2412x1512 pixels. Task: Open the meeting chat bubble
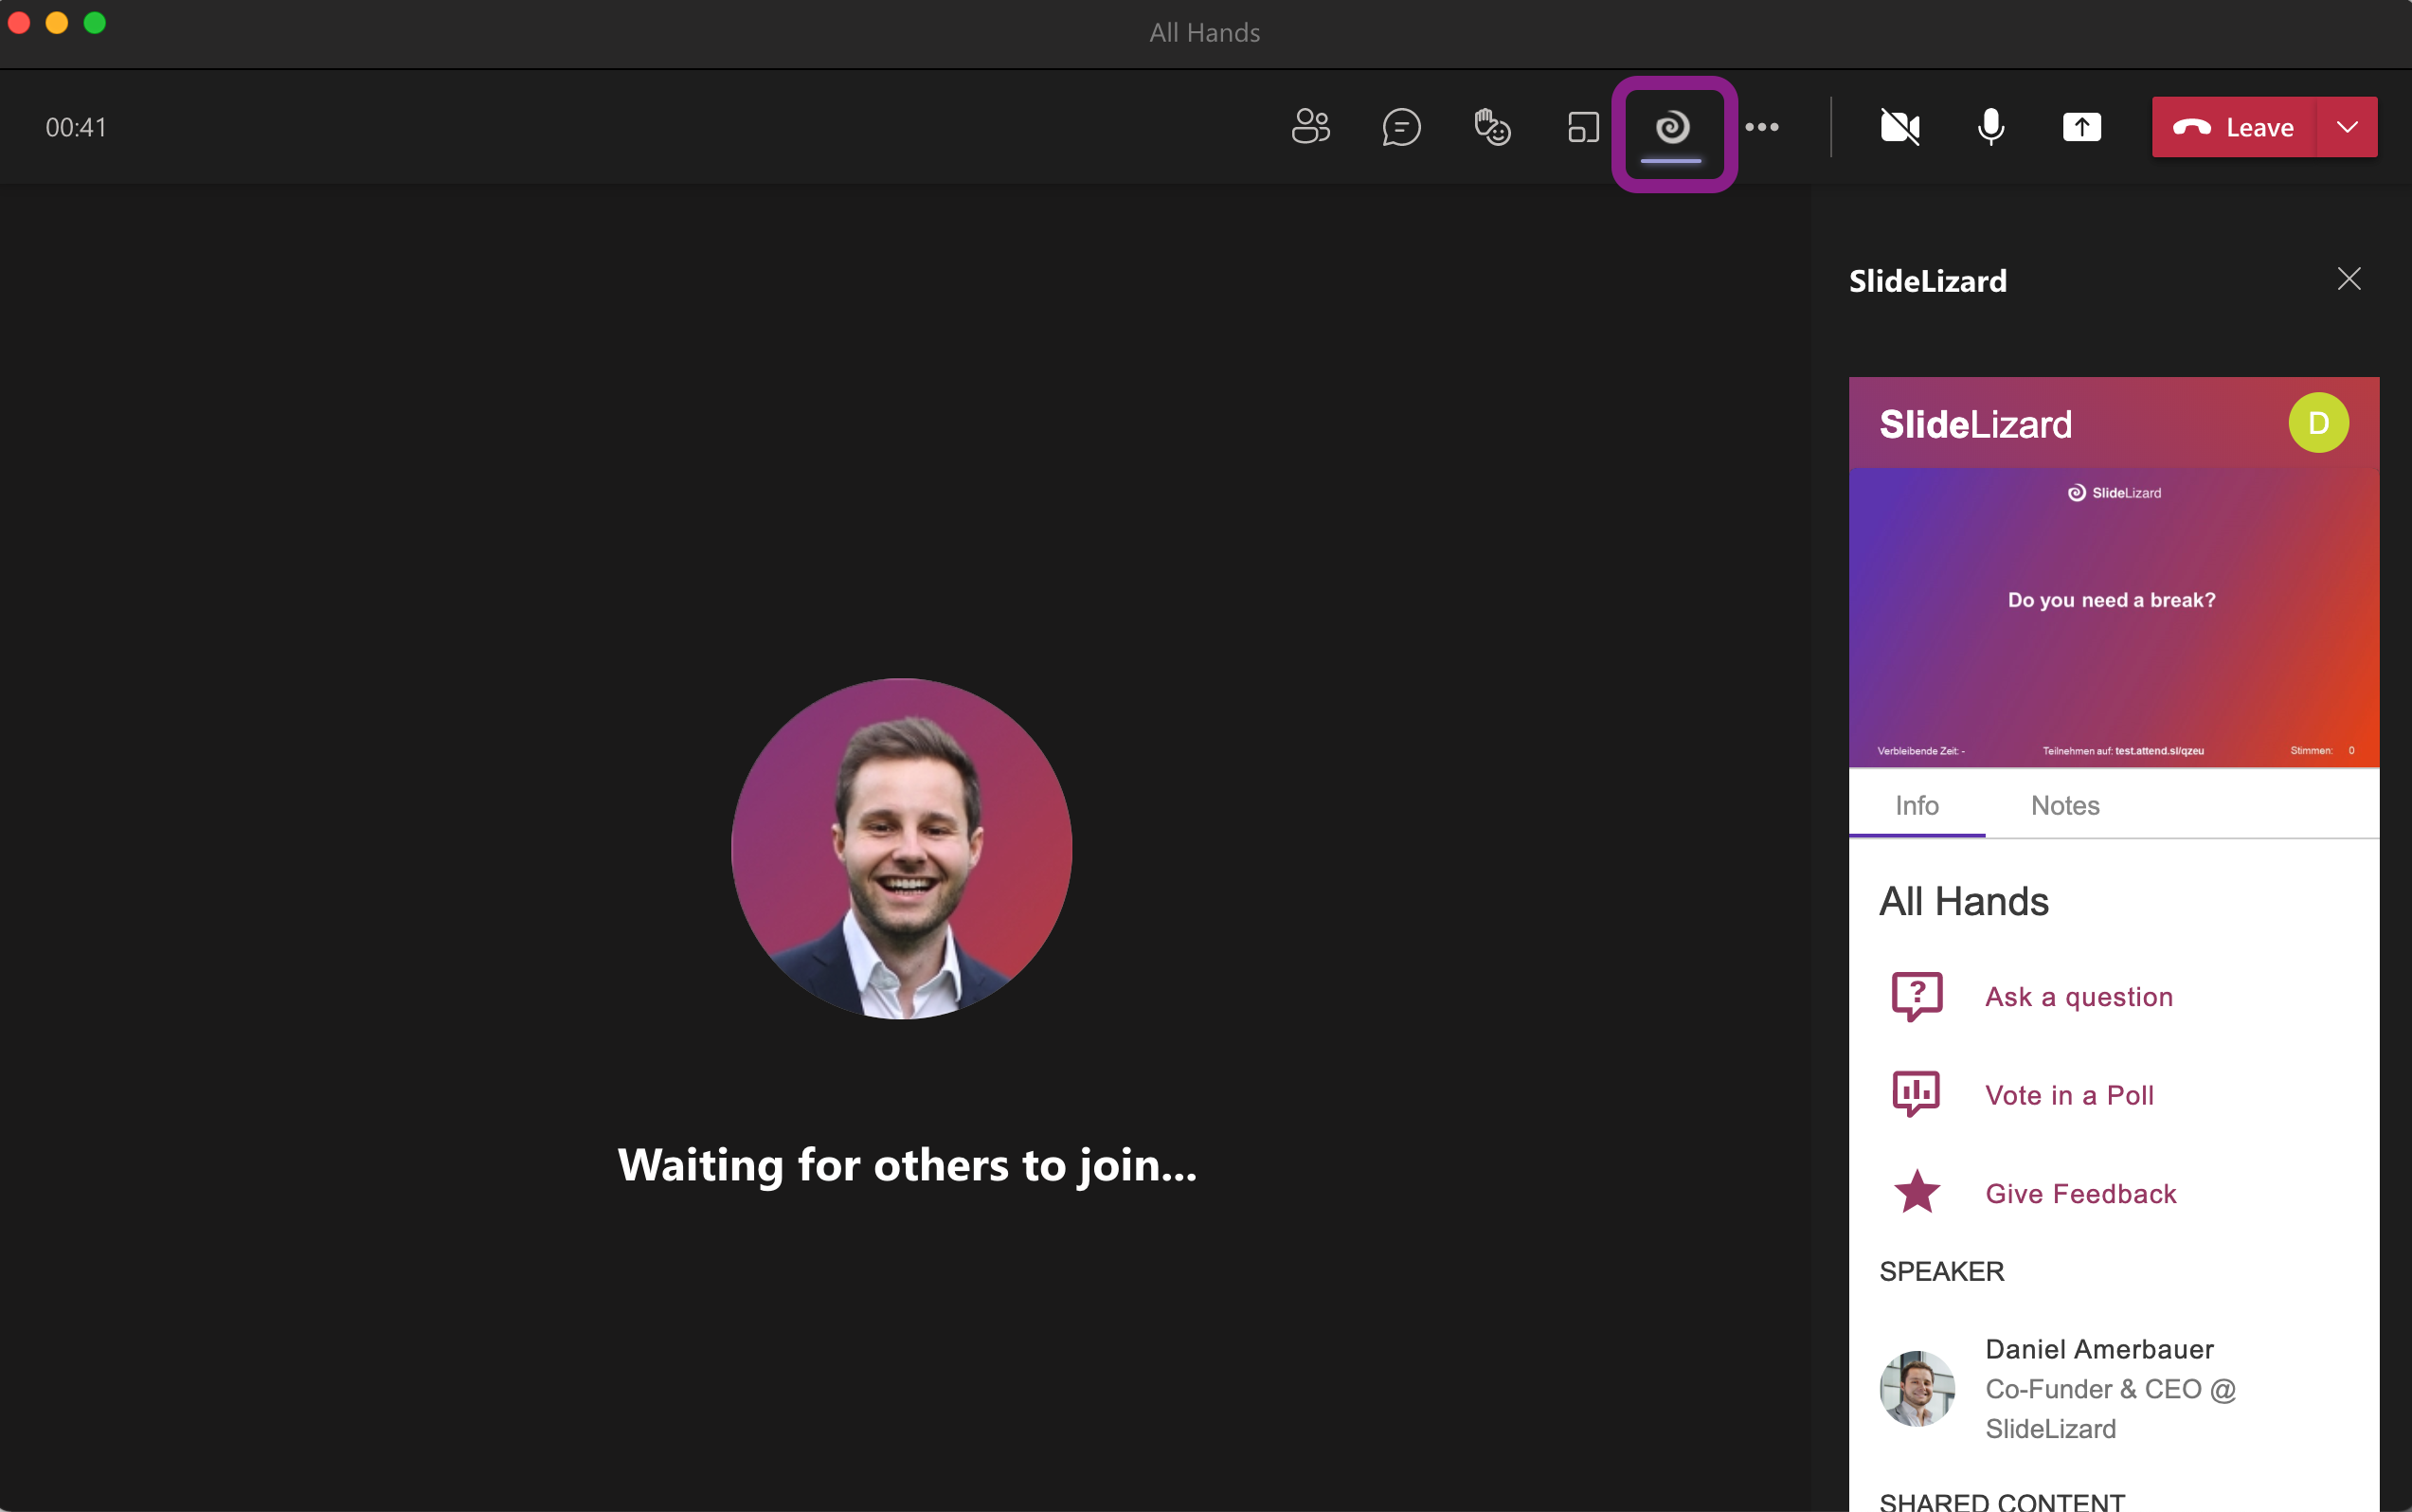pos(1401,127)
